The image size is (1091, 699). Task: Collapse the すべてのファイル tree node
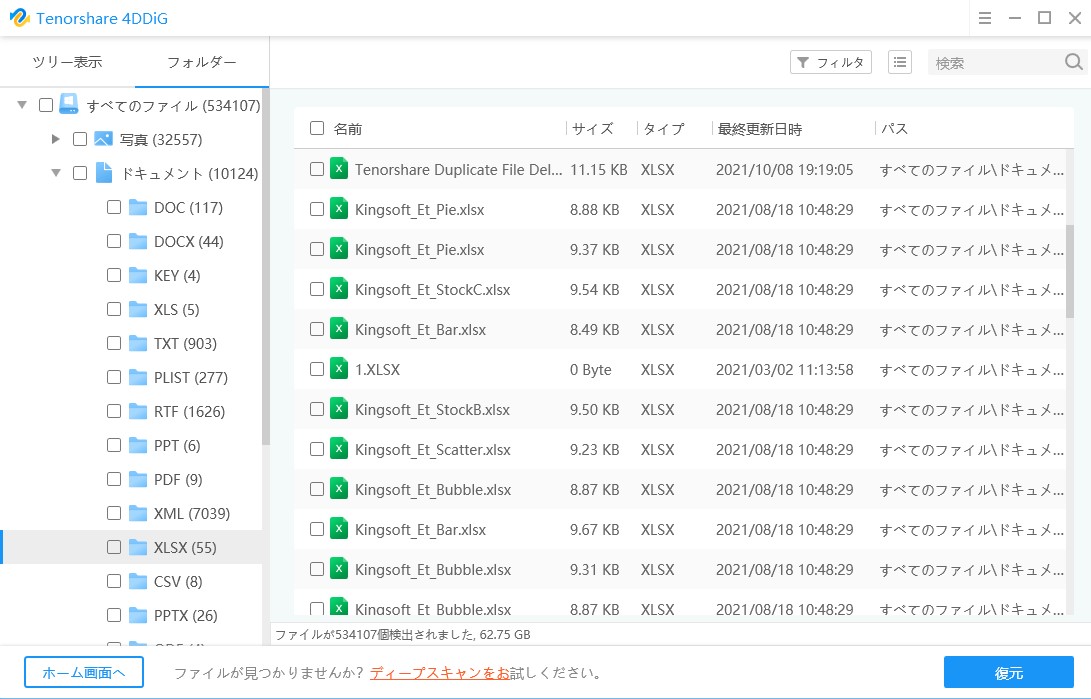click(22, 105)
